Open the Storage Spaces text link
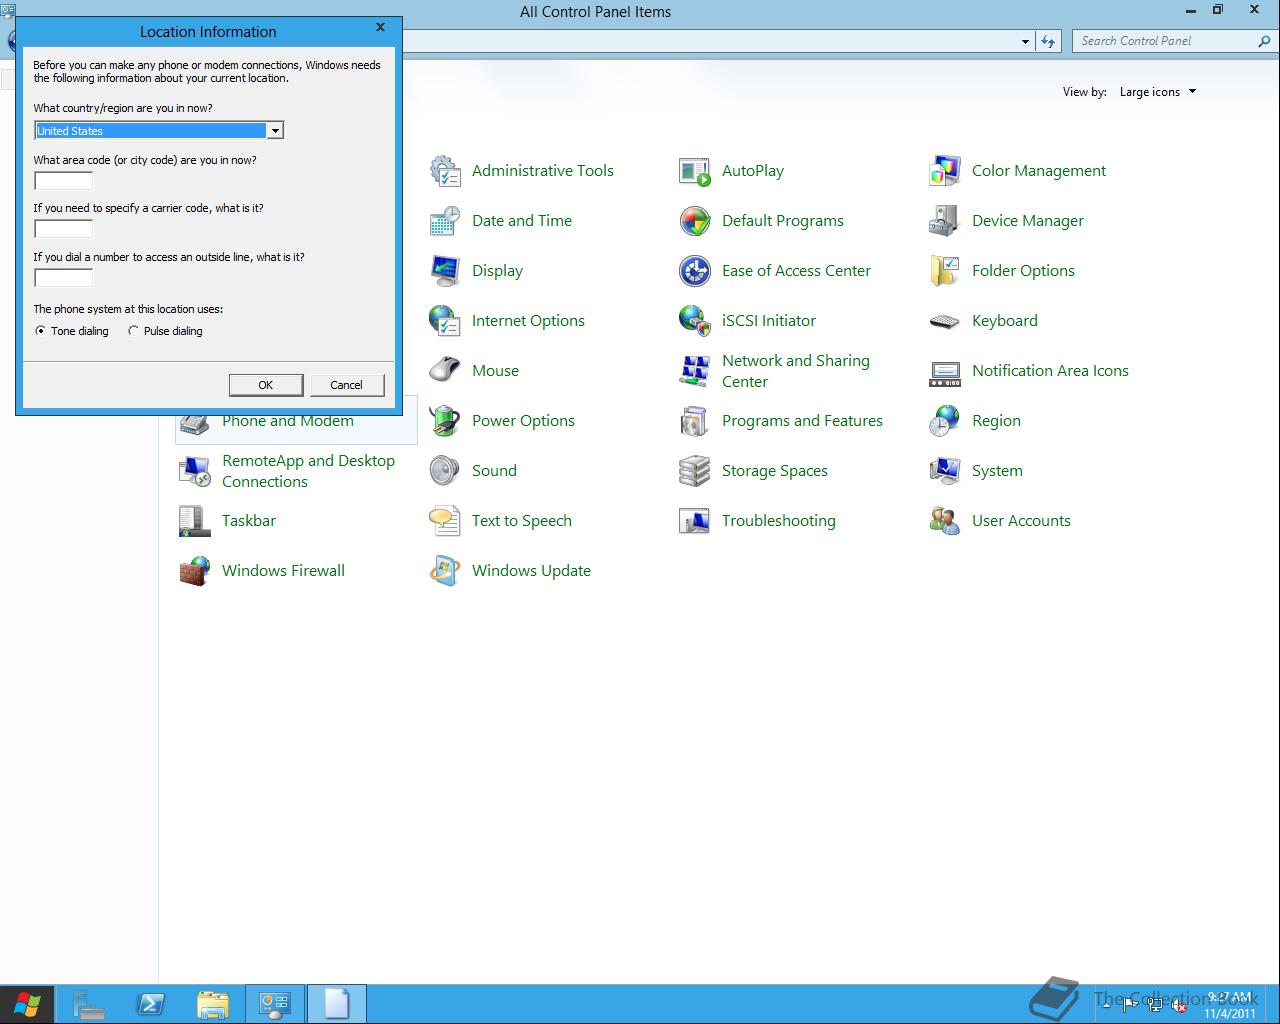The image size is (1280, 1024). [x=775, y=471]
